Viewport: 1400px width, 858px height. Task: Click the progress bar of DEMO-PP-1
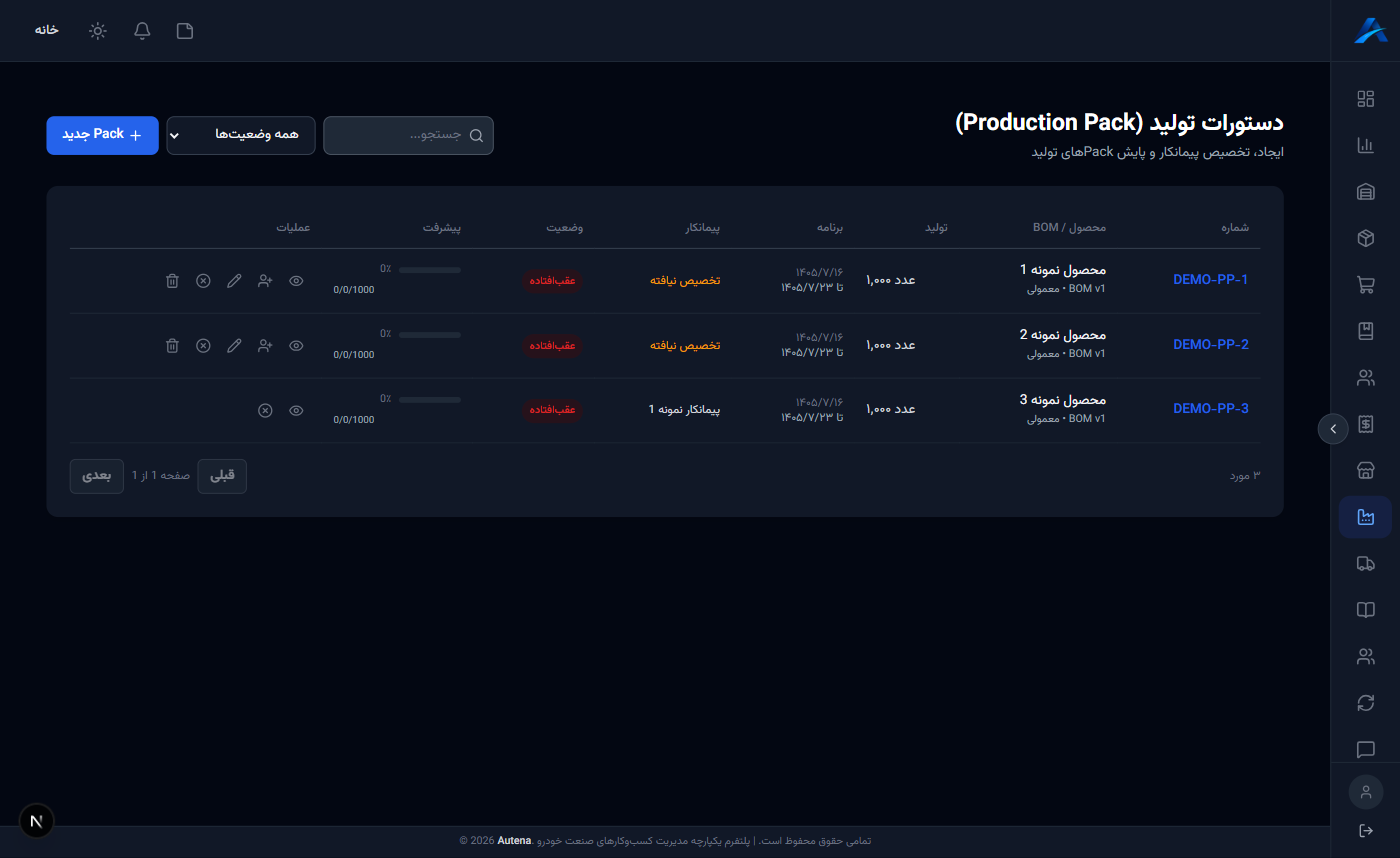430,270
